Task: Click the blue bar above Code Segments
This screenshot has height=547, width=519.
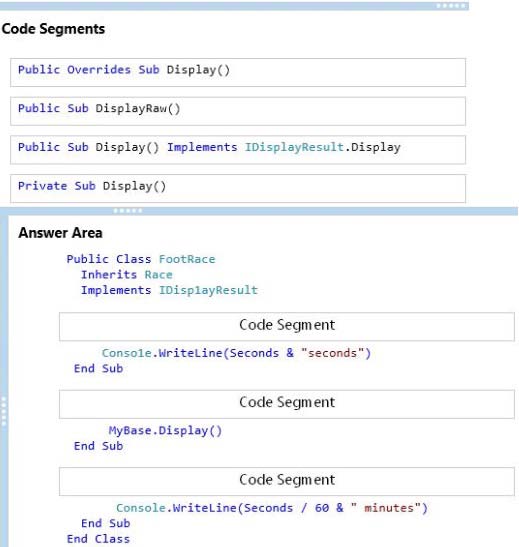Action: pos(234,6)
